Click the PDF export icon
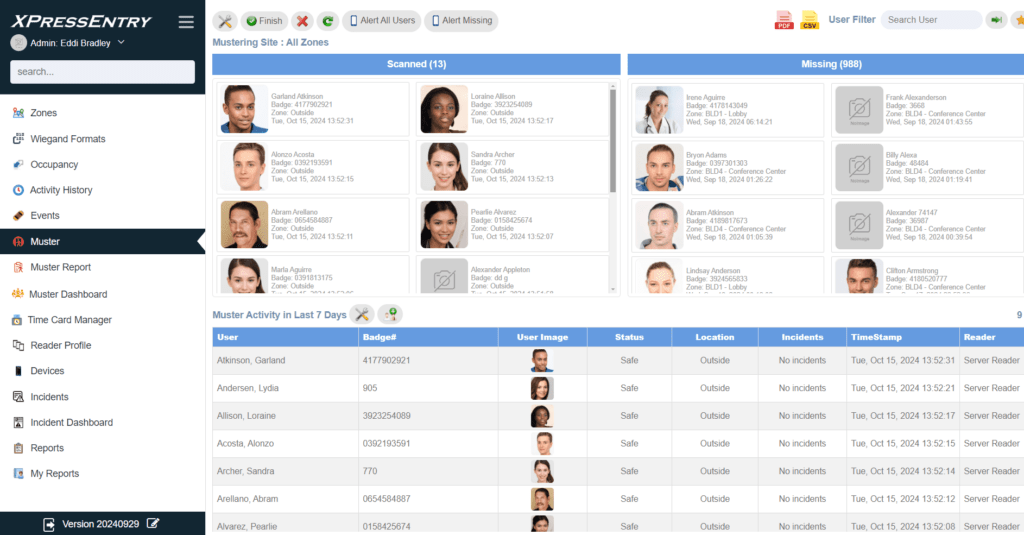Image resolution: width=1024 pixels, height=535 pixels. 784,20
